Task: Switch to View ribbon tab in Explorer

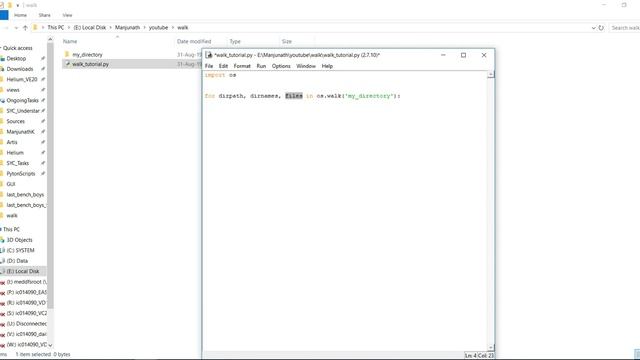Action: 67,15
